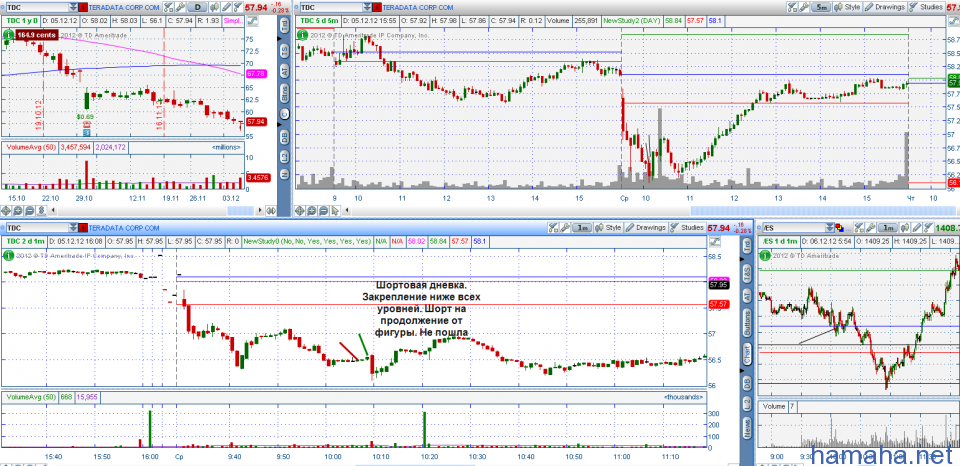Open wrench settings in /ES chart
This screenshot has width=960, height=466.
[x=871, y=228]
